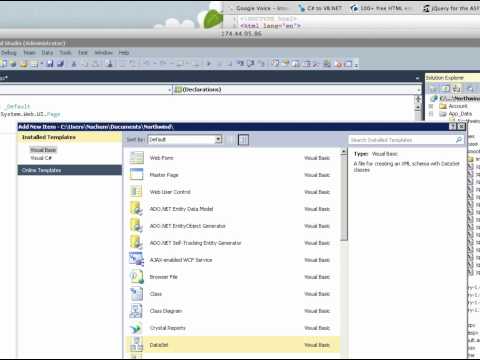The image size is (480, 360).
Task: Open the Data menu
Action: point(47,53)
